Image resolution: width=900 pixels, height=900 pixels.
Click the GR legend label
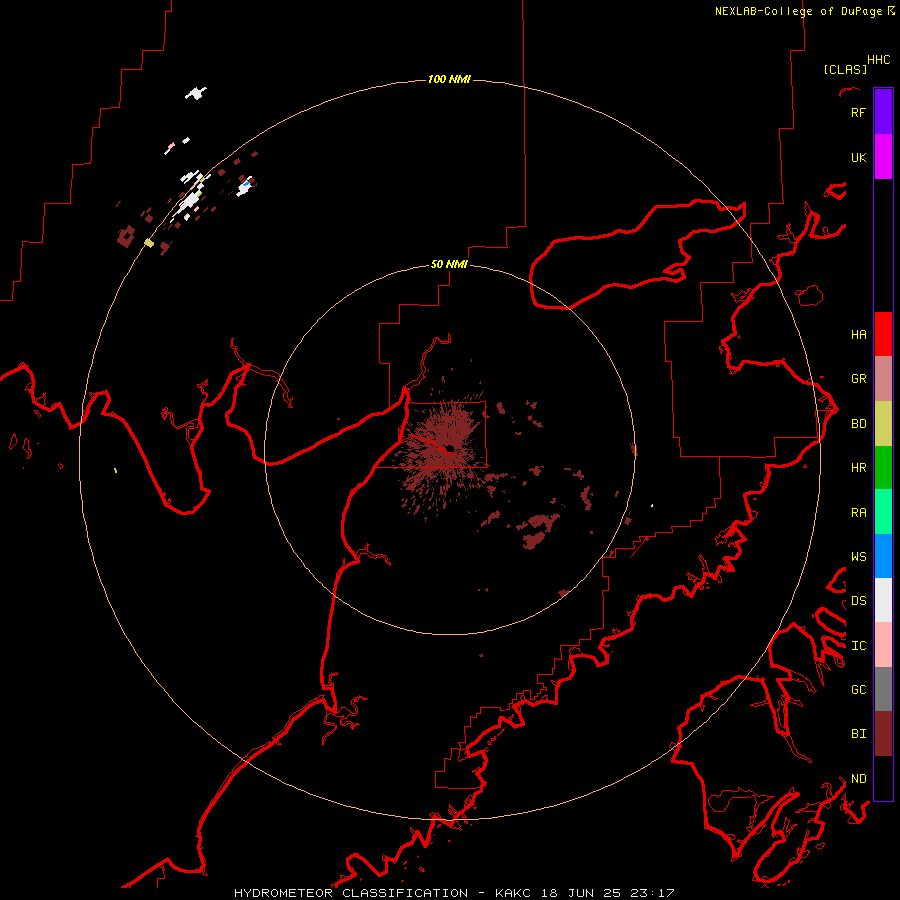tap(858, 378)
